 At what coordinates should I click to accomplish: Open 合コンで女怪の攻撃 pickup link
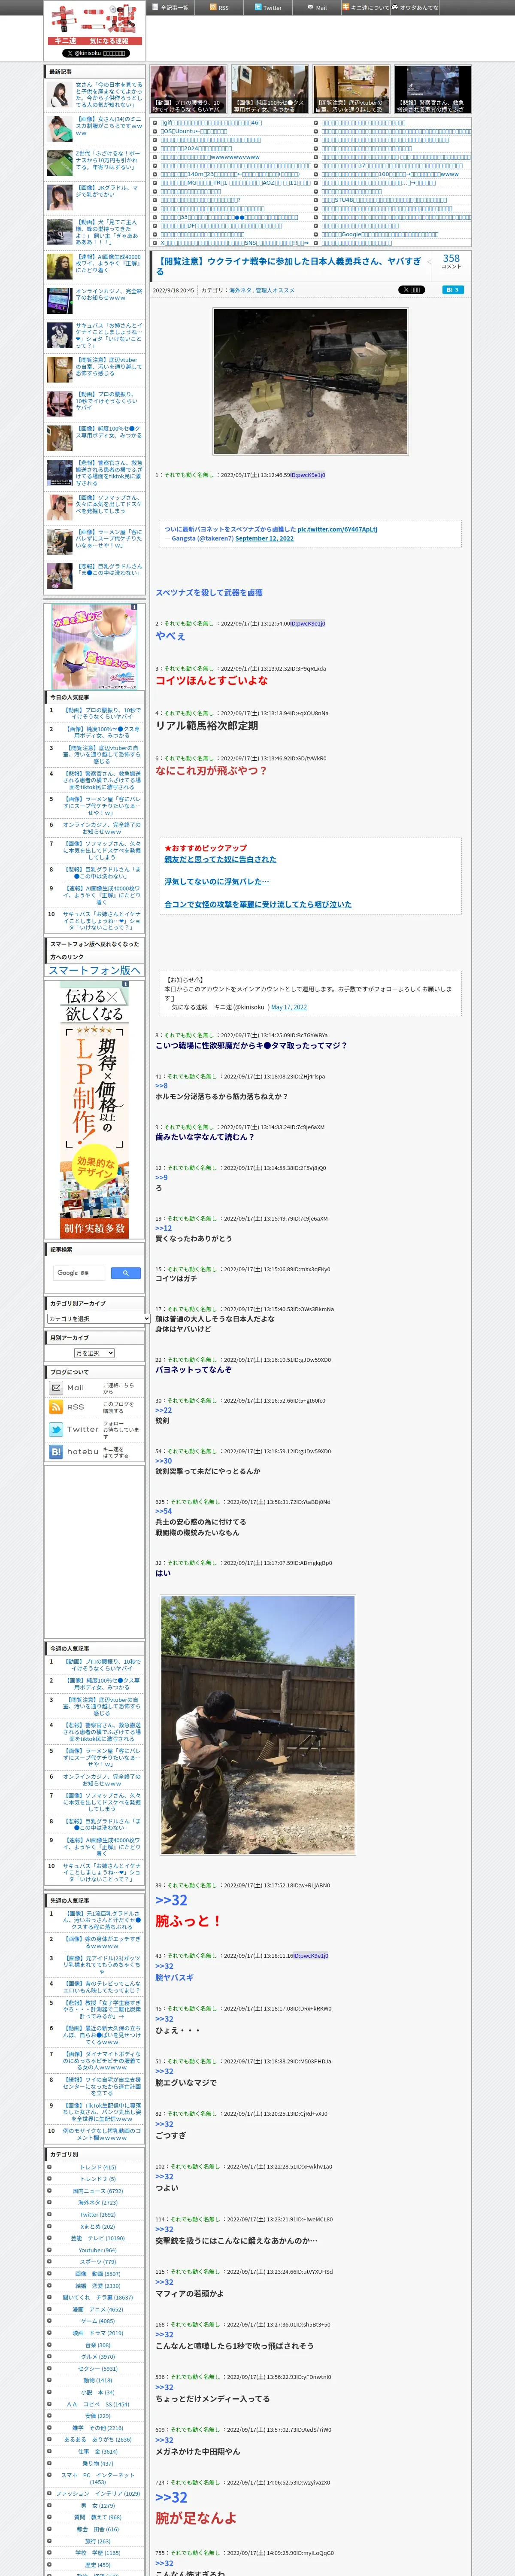tap(258, 904)
